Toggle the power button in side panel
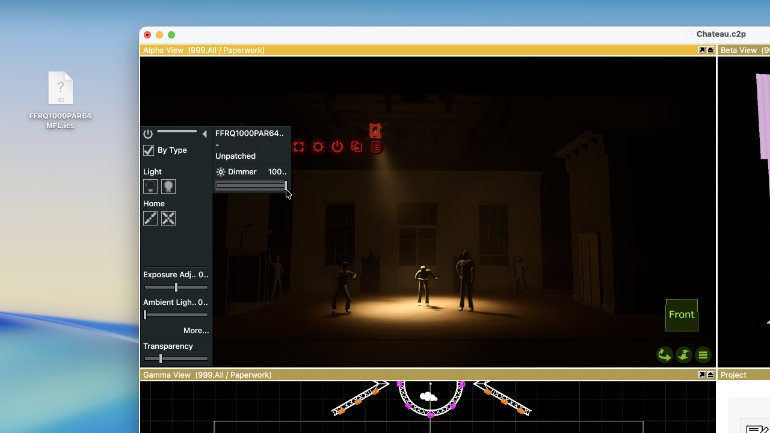 coord(148,133)
